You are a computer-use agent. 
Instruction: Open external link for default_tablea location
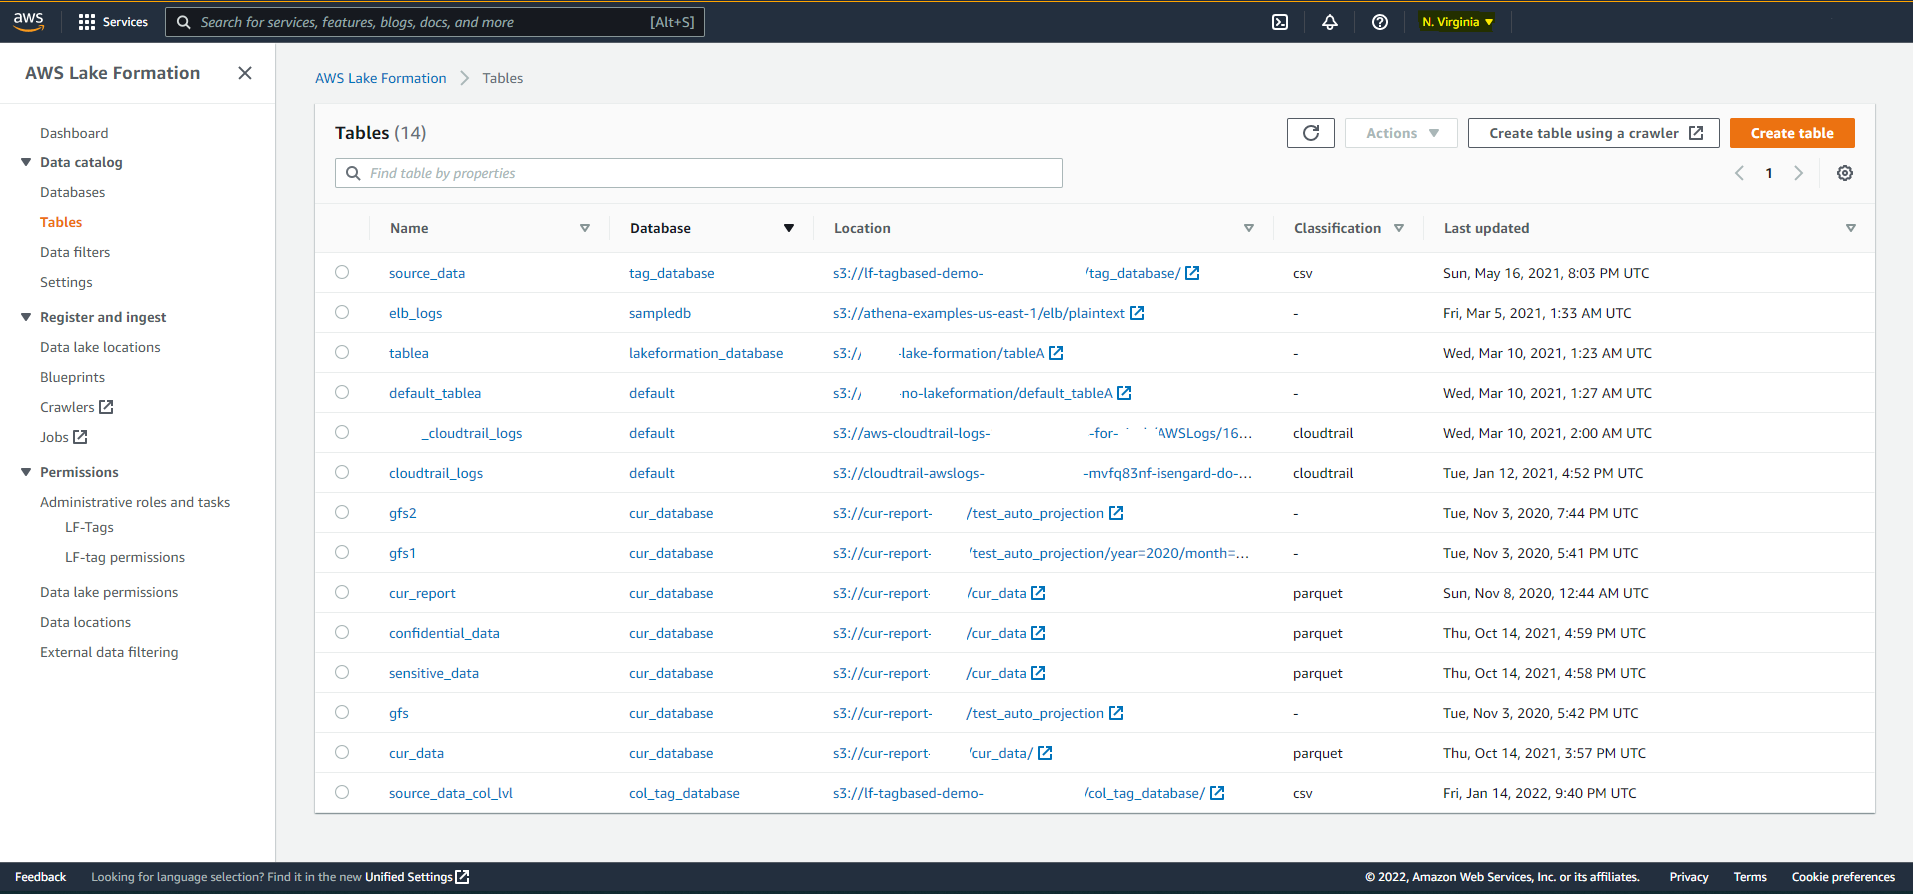(1124, 393)
